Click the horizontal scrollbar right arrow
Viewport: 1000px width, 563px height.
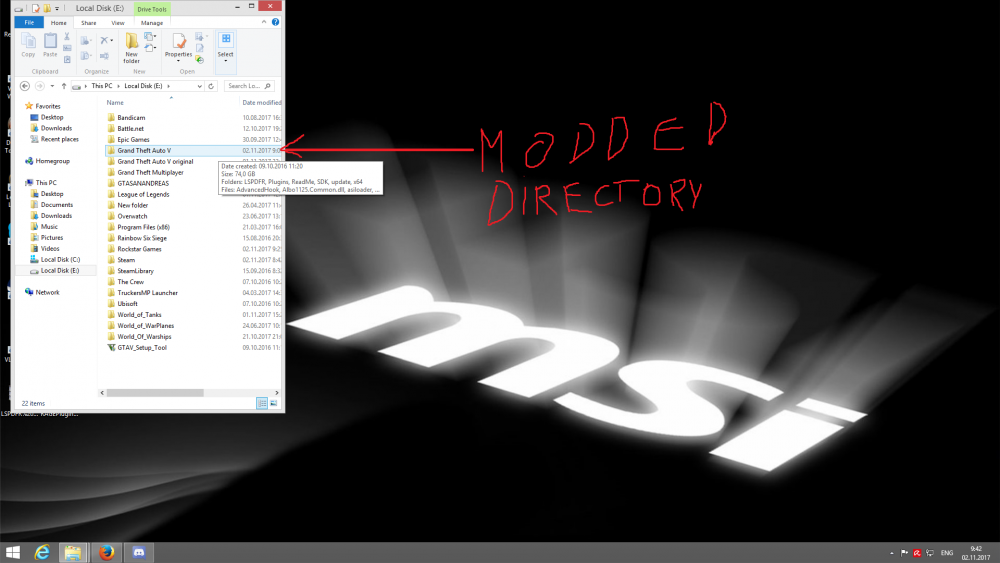tap(277, 393)
